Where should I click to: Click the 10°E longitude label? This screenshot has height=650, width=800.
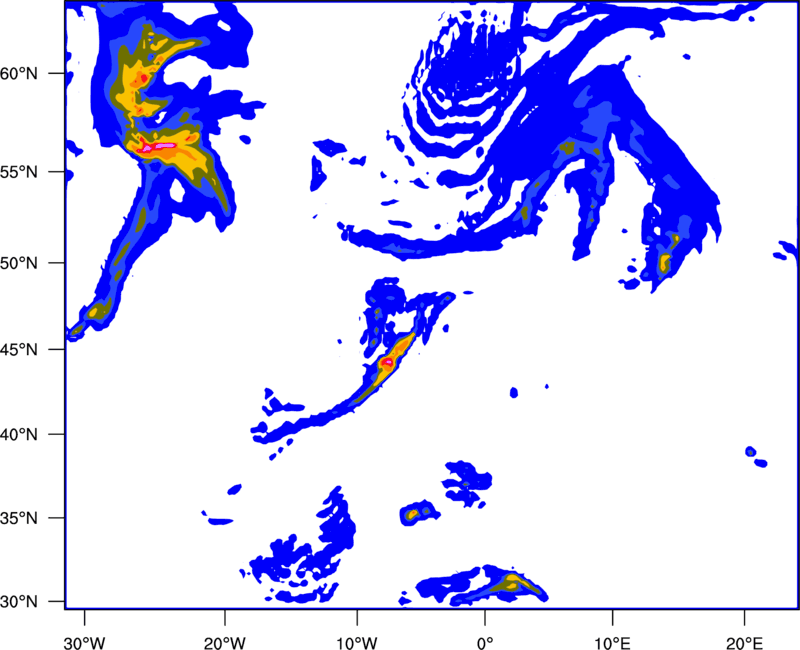(x=612, y=643)
